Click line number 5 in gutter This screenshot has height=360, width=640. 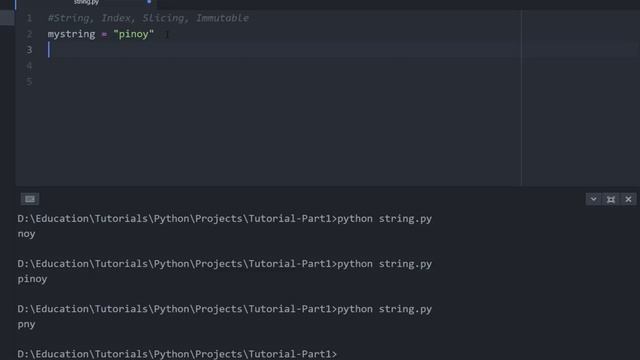click(29, 82)
